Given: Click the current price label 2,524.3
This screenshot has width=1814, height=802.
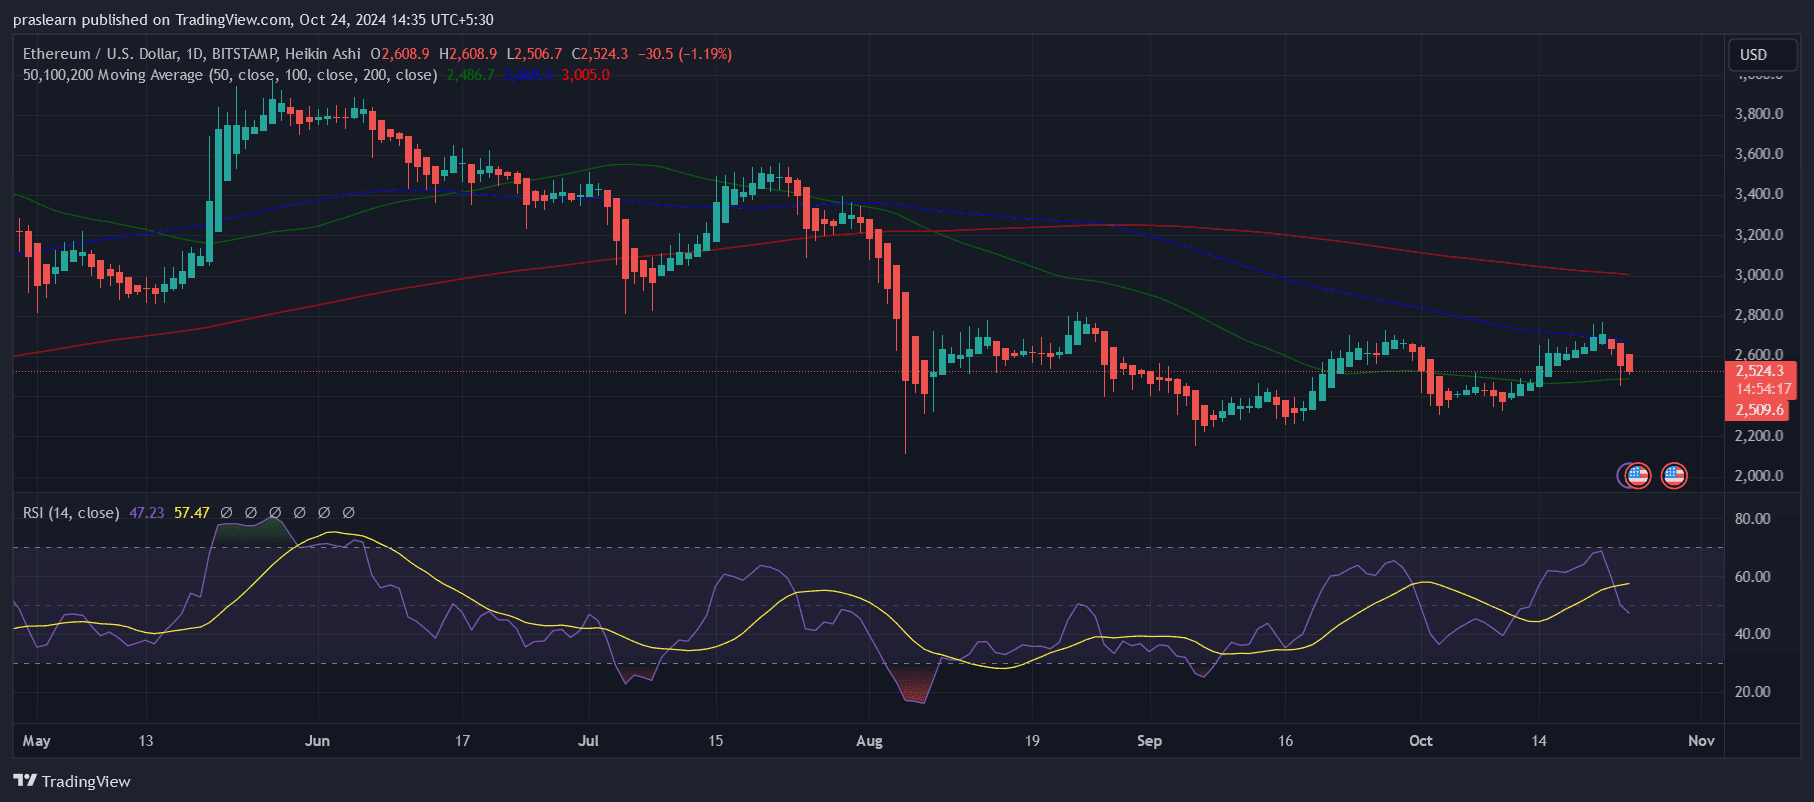Looking at the screenshot, I should [x=1760, y=371].
